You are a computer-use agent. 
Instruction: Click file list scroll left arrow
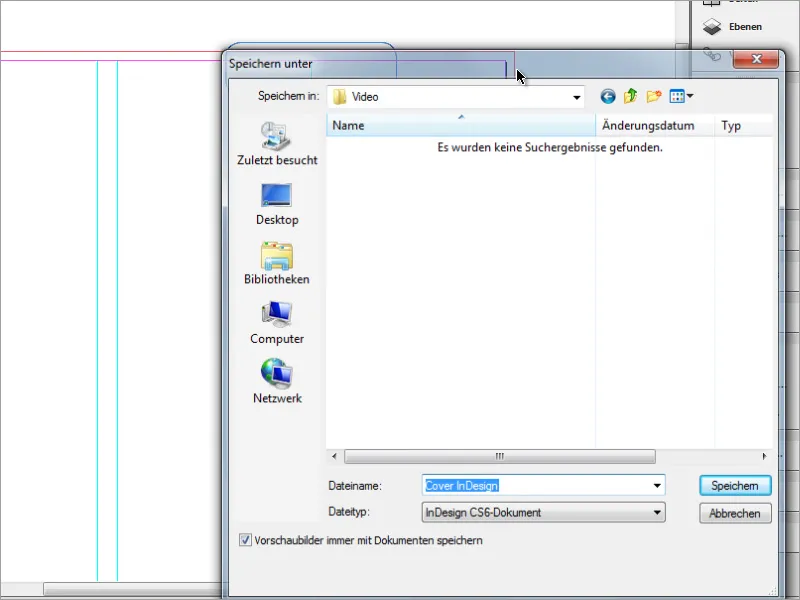[x=334, y=456]
